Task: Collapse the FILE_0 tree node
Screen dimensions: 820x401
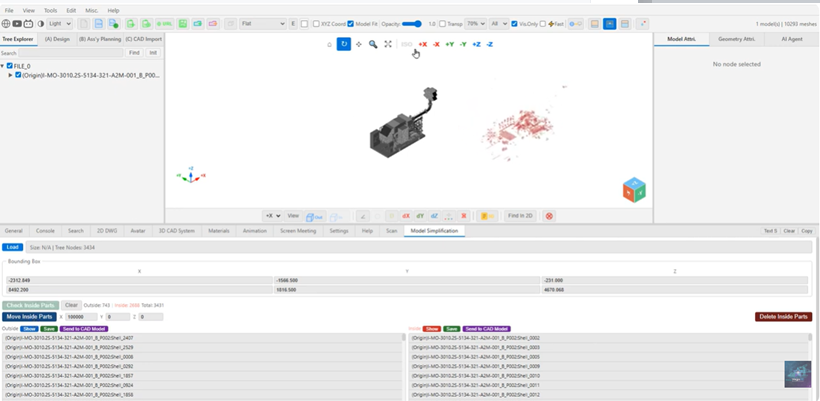Action: coord(3,66)
